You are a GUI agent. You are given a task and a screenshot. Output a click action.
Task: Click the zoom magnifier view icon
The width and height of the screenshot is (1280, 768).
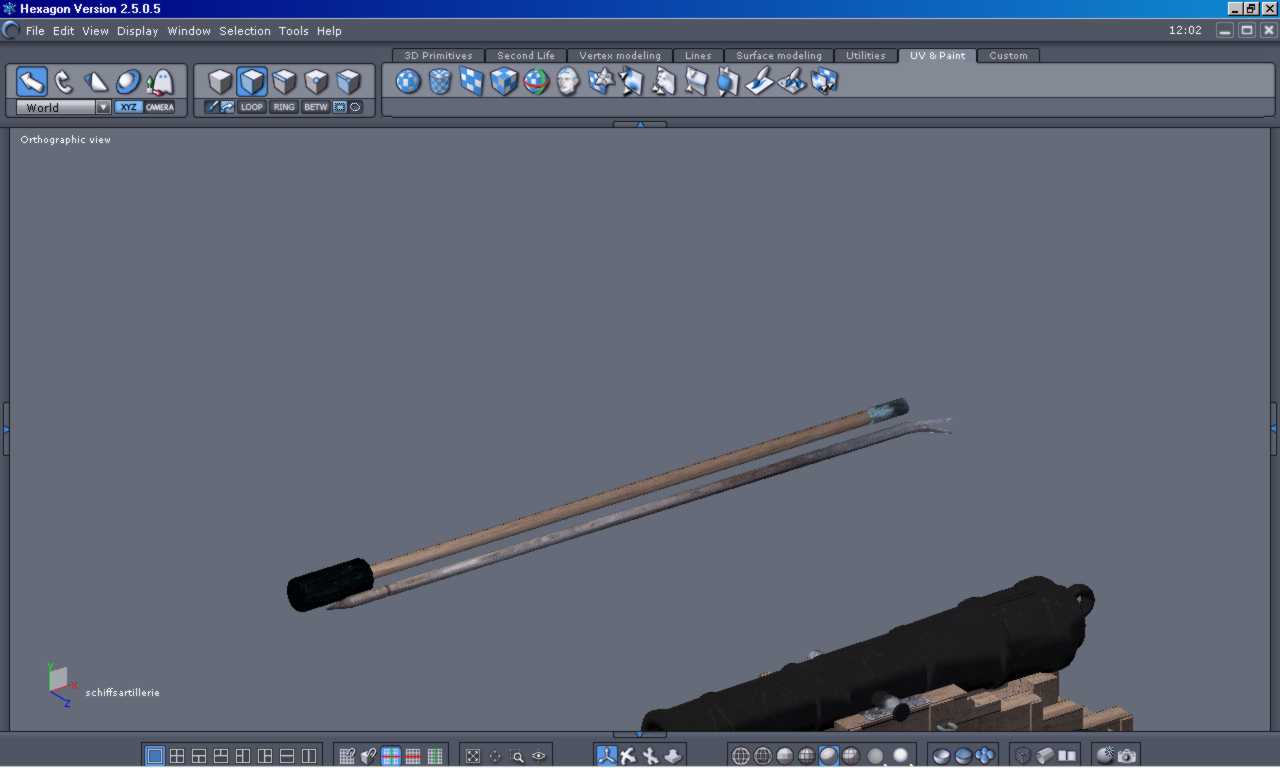[x=517, y=756]
